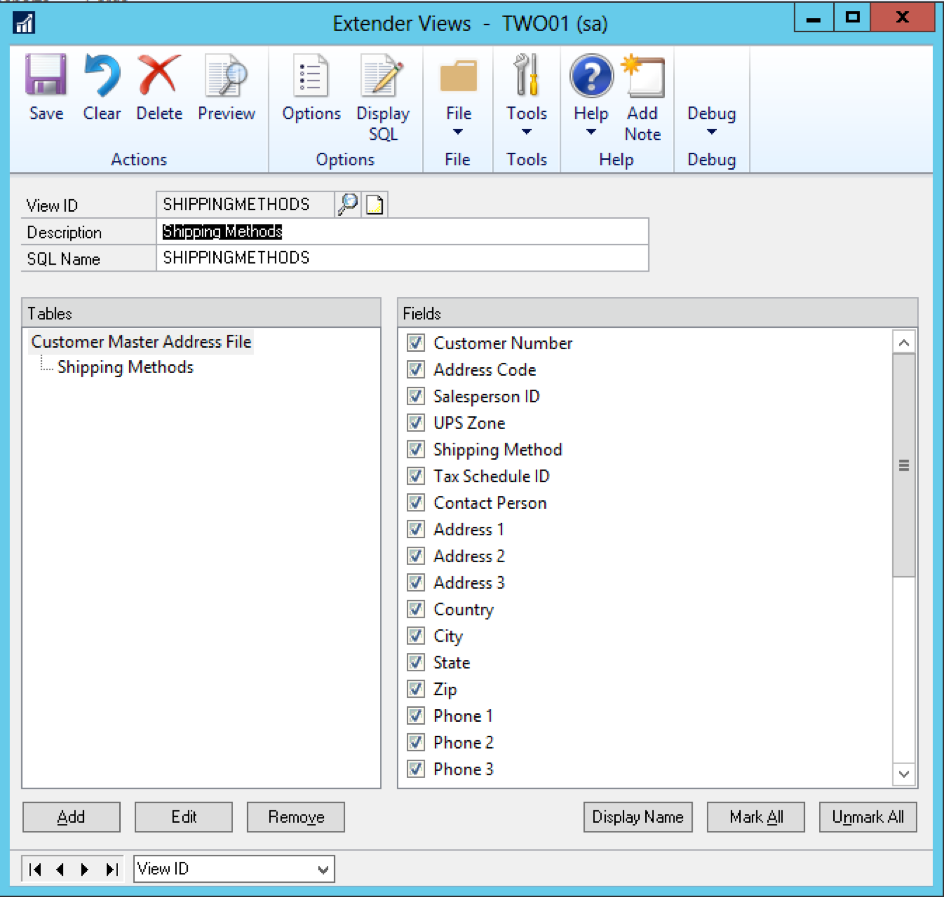Click the Add table button
This screenshot has width=944, height=897.
(71, 817)
